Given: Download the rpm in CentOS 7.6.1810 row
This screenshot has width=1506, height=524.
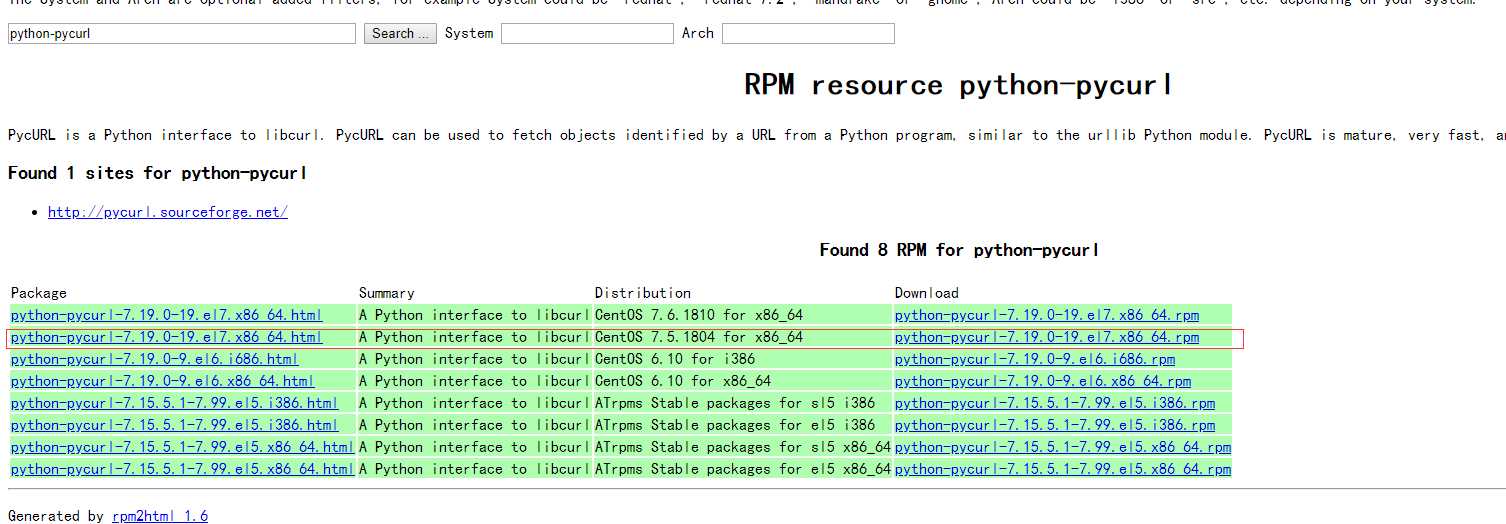Looking at the screenshot, I should pos(1047,315).
